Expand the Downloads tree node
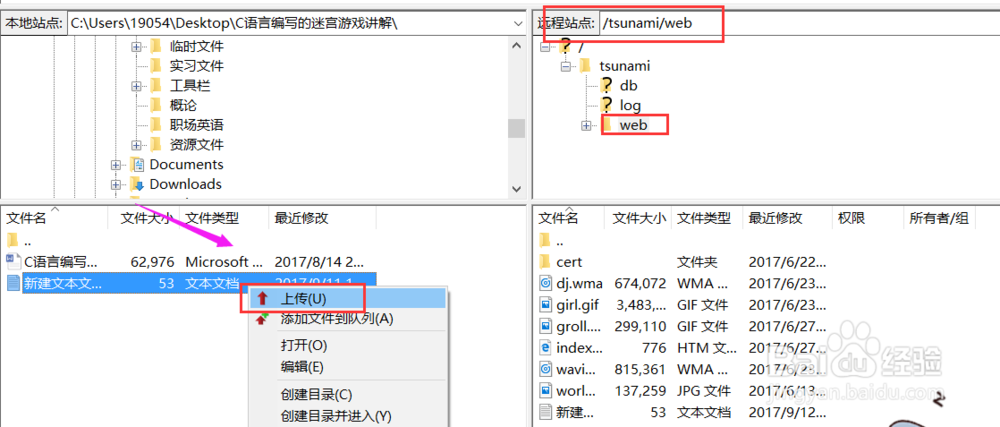1000x427 pixels. tap(115, 185)
